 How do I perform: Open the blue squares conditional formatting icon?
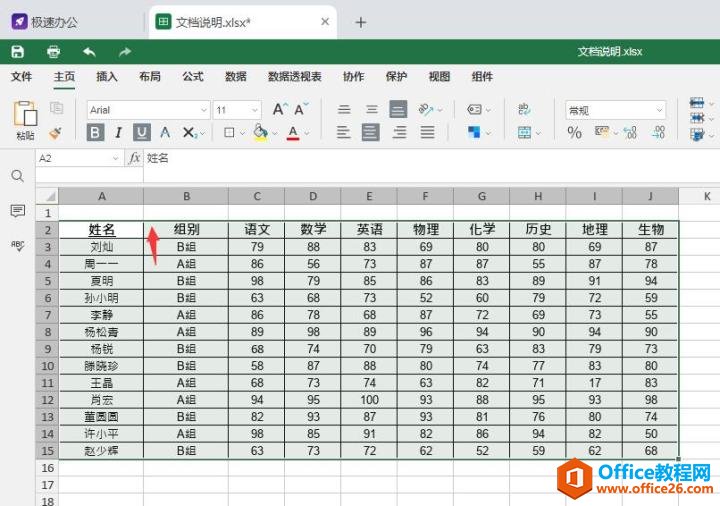click(474, 132)
